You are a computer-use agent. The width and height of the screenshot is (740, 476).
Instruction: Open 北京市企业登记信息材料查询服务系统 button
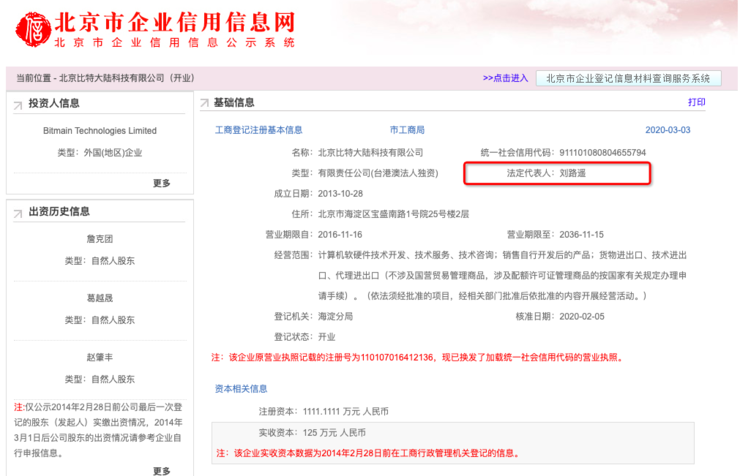click(628, 78)
